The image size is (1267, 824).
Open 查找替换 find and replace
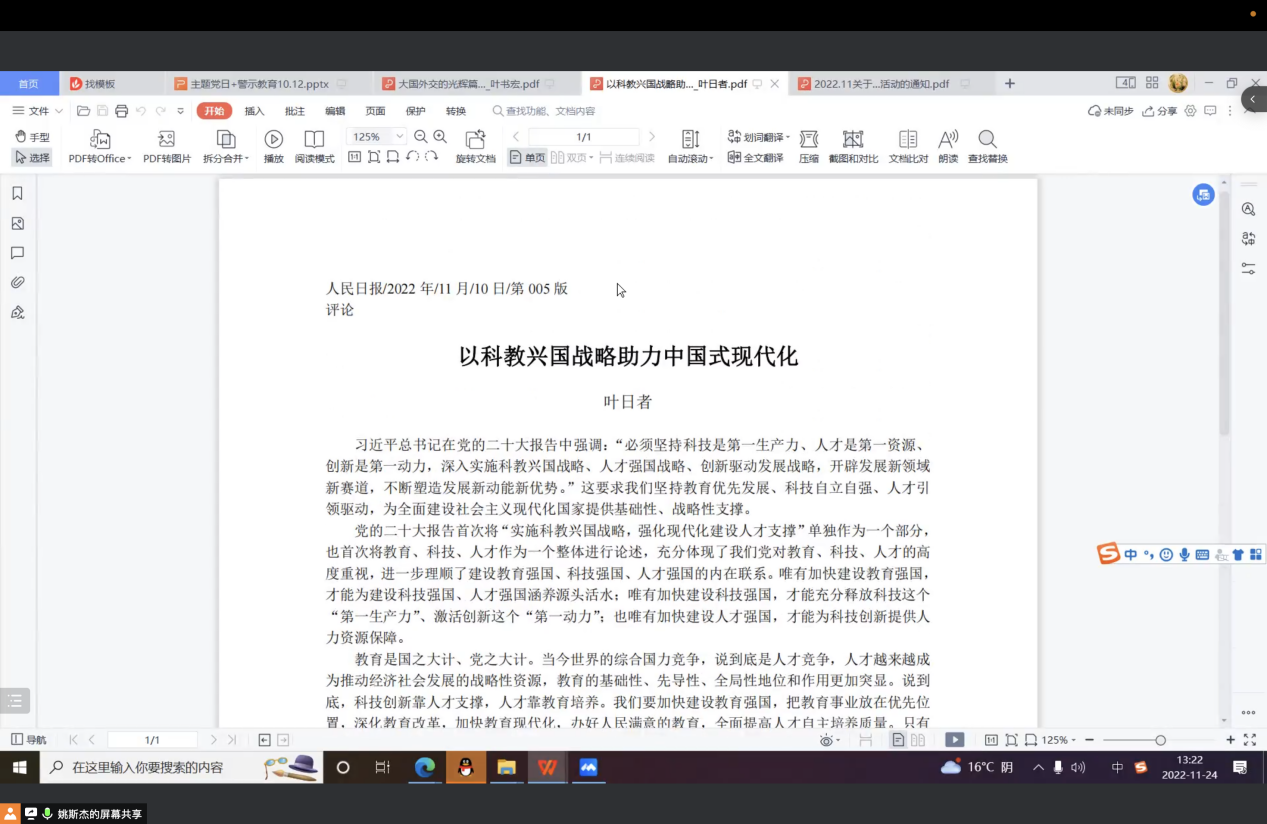[x=987, y=139]
